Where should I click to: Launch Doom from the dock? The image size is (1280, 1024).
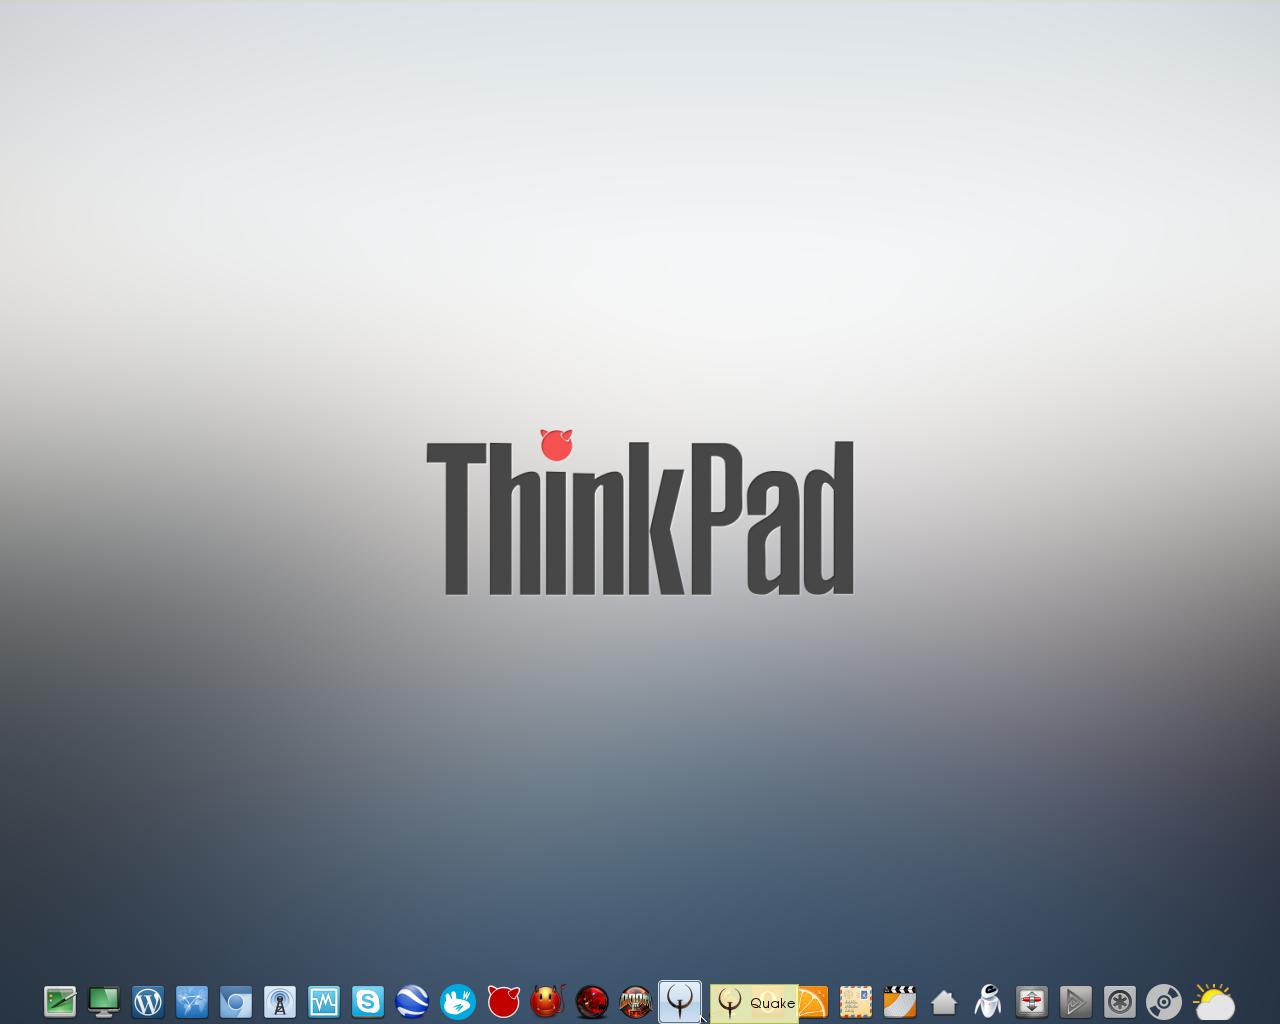[x=636, y=1001]
